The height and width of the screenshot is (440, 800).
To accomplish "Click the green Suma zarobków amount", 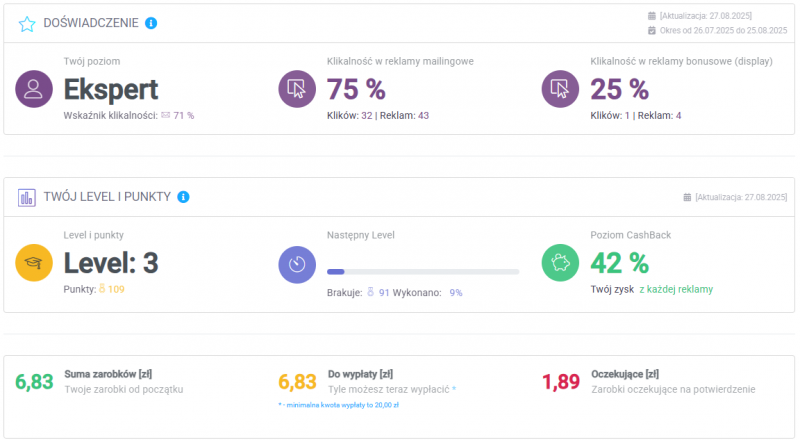I will [35, 381].
